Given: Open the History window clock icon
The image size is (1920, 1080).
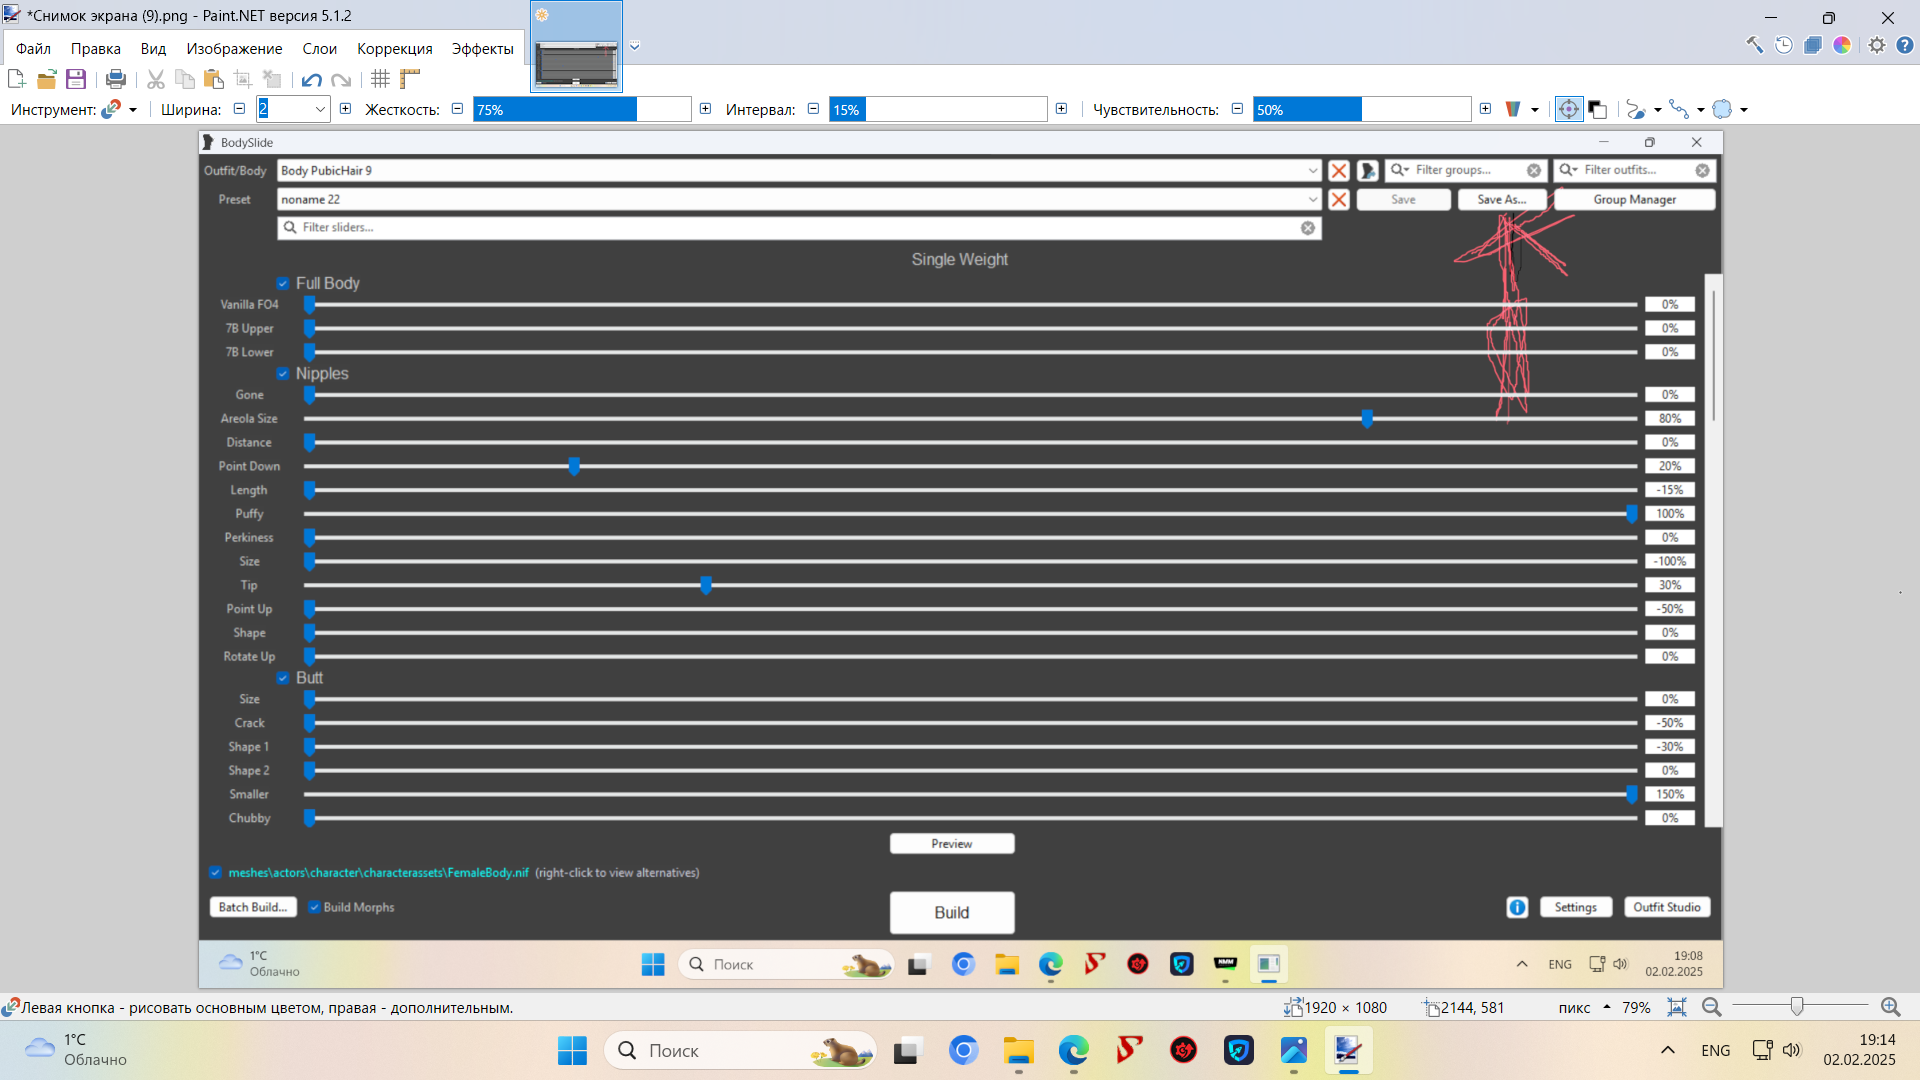Looking at the screenshot, I should 1784,45.
